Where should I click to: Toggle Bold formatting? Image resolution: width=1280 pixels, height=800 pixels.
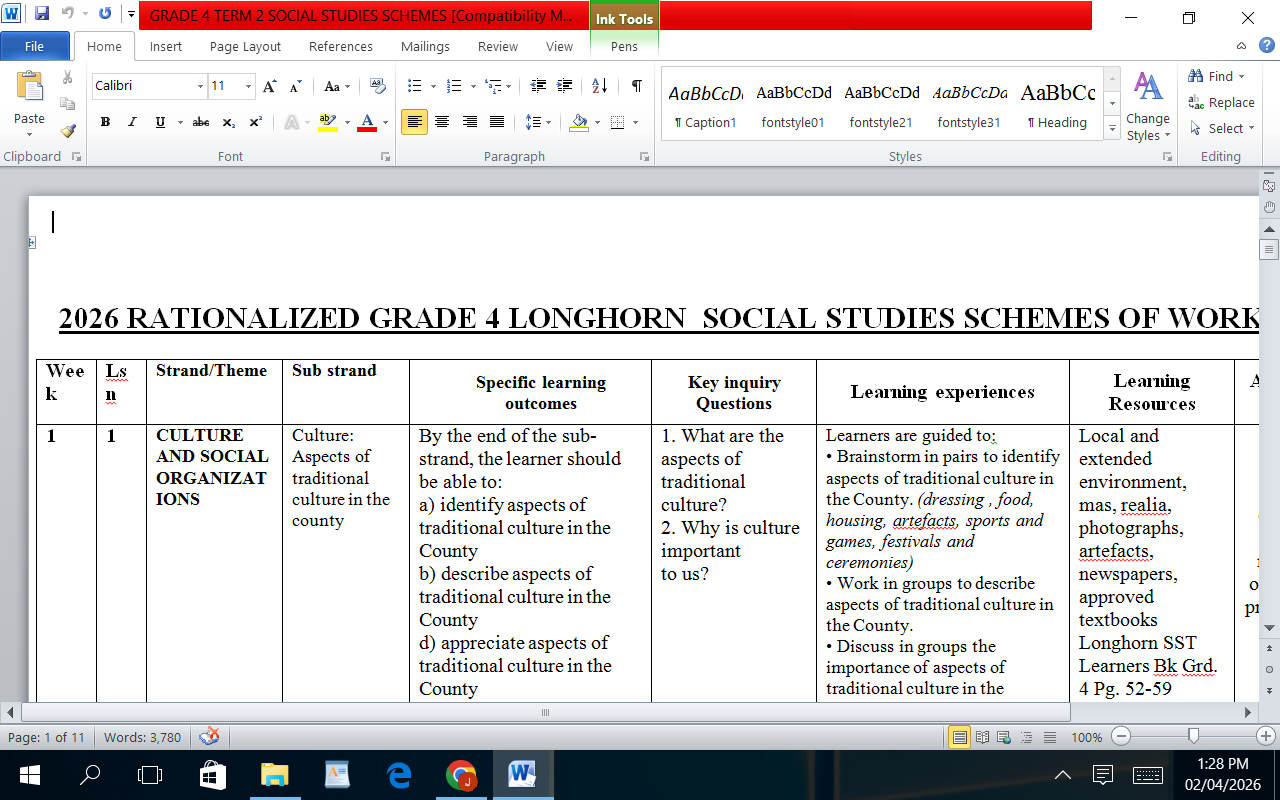[x=105, y=122]
